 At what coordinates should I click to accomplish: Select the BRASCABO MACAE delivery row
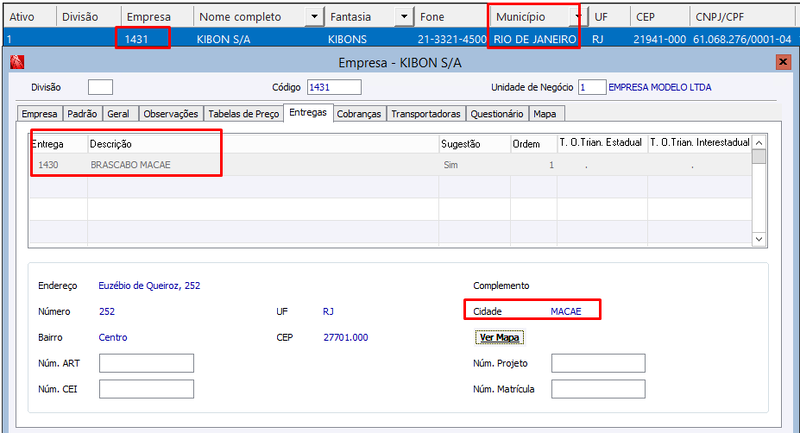(390, 165)
